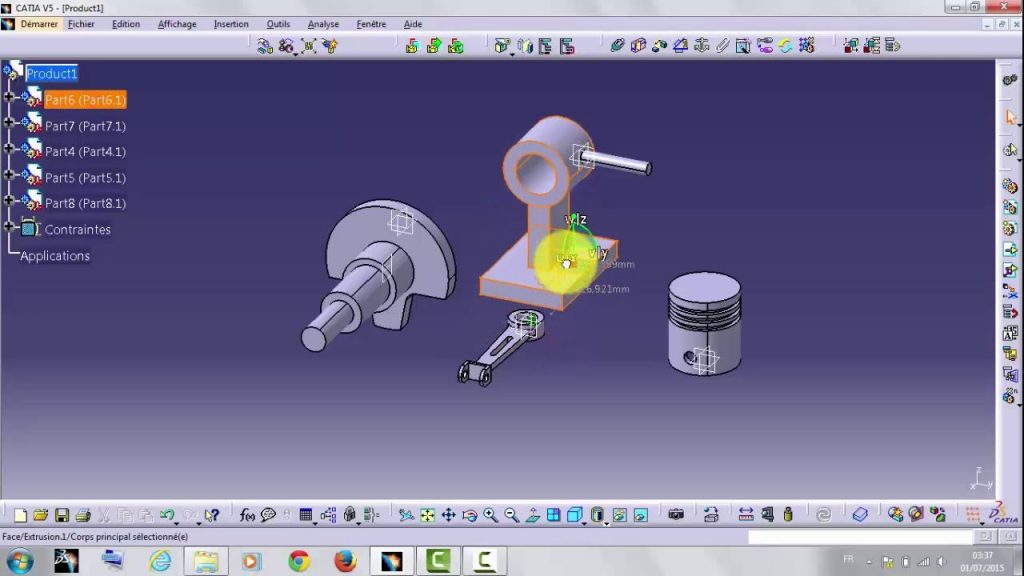Image resolution: width=1024 pixels, height=576 pixels.
Task: Click the Save icon in bottom toolbar
Action: click(62, 515)
